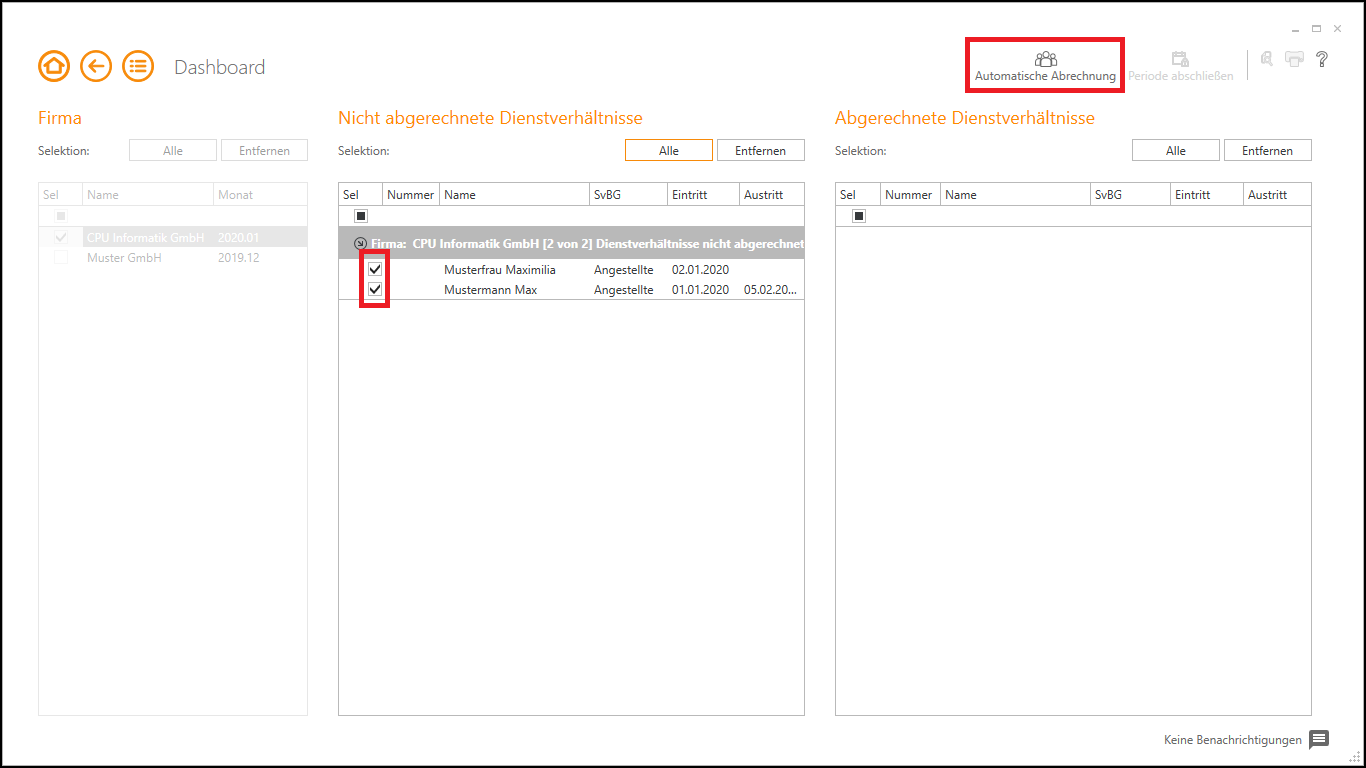Select CPU Informatik GmbH company name

point(145,238)
